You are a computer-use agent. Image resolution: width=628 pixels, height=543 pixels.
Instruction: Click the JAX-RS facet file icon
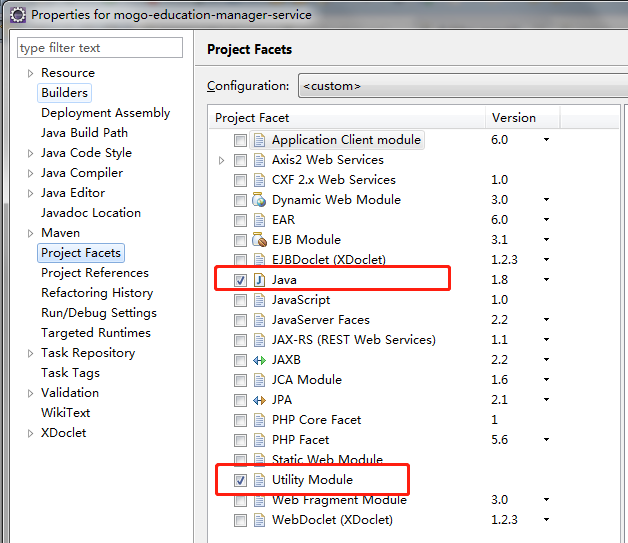(259, 340)
